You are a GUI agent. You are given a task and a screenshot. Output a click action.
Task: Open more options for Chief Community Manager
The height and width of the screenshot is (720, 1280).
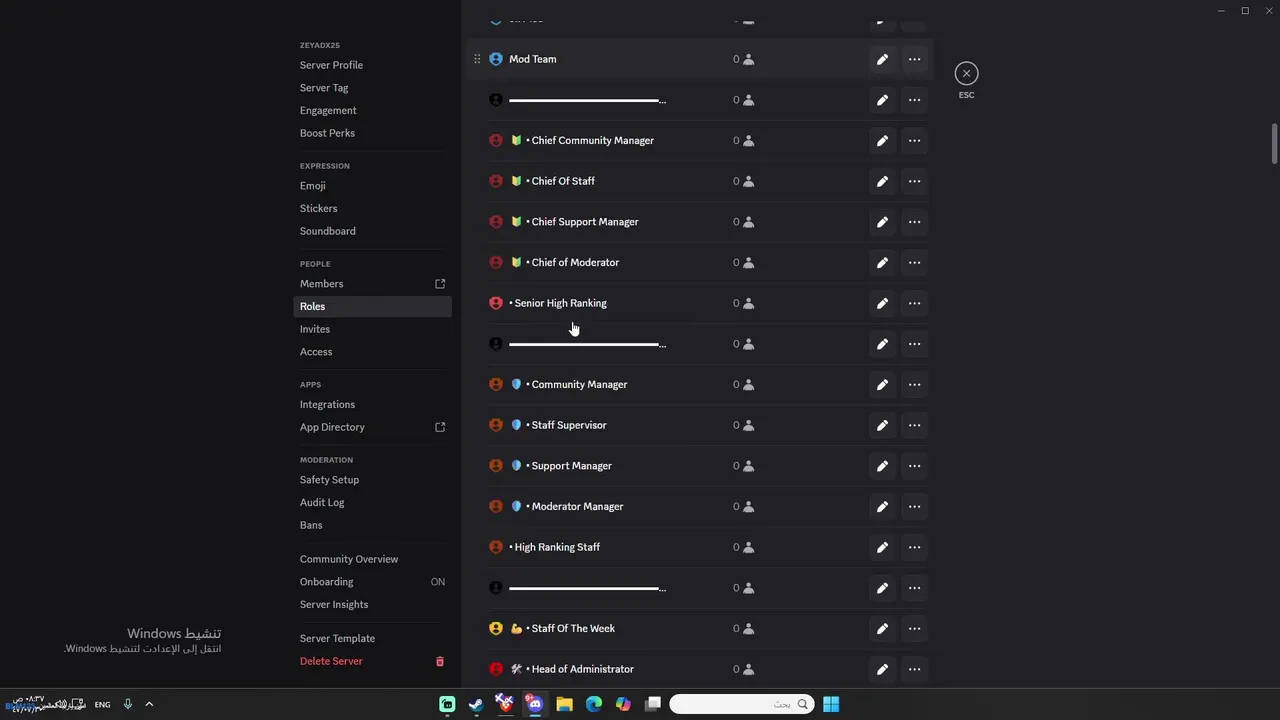pos(914,141)
